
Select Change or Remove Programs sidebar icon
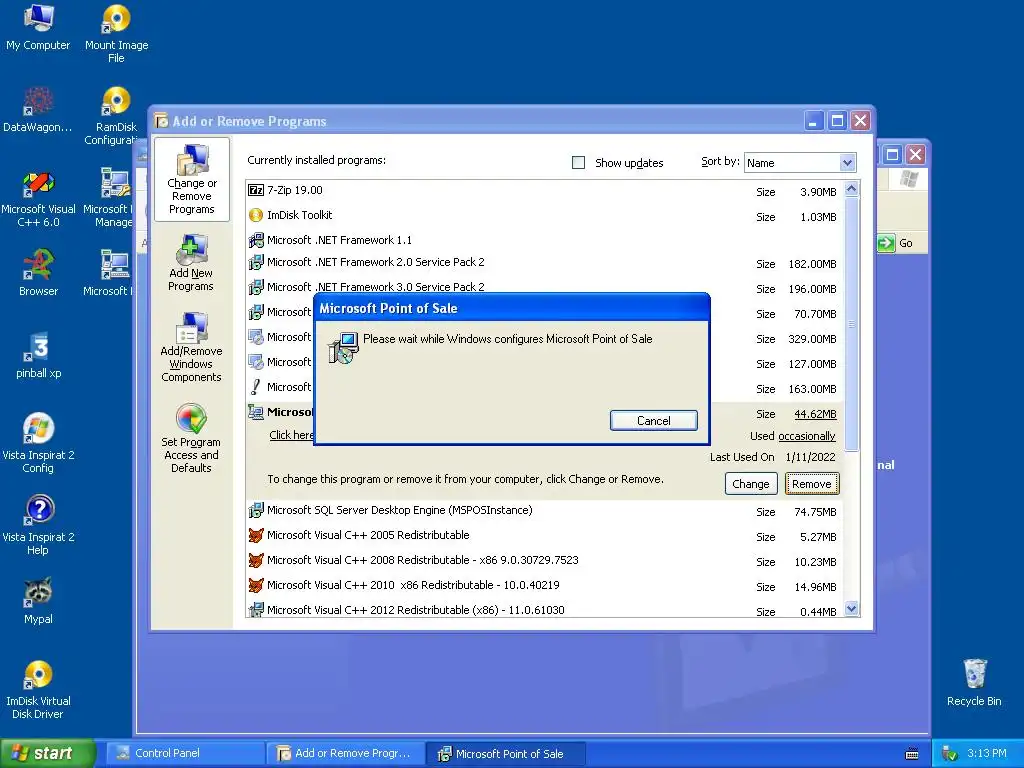pyautogui.click(x=191, y=180)
